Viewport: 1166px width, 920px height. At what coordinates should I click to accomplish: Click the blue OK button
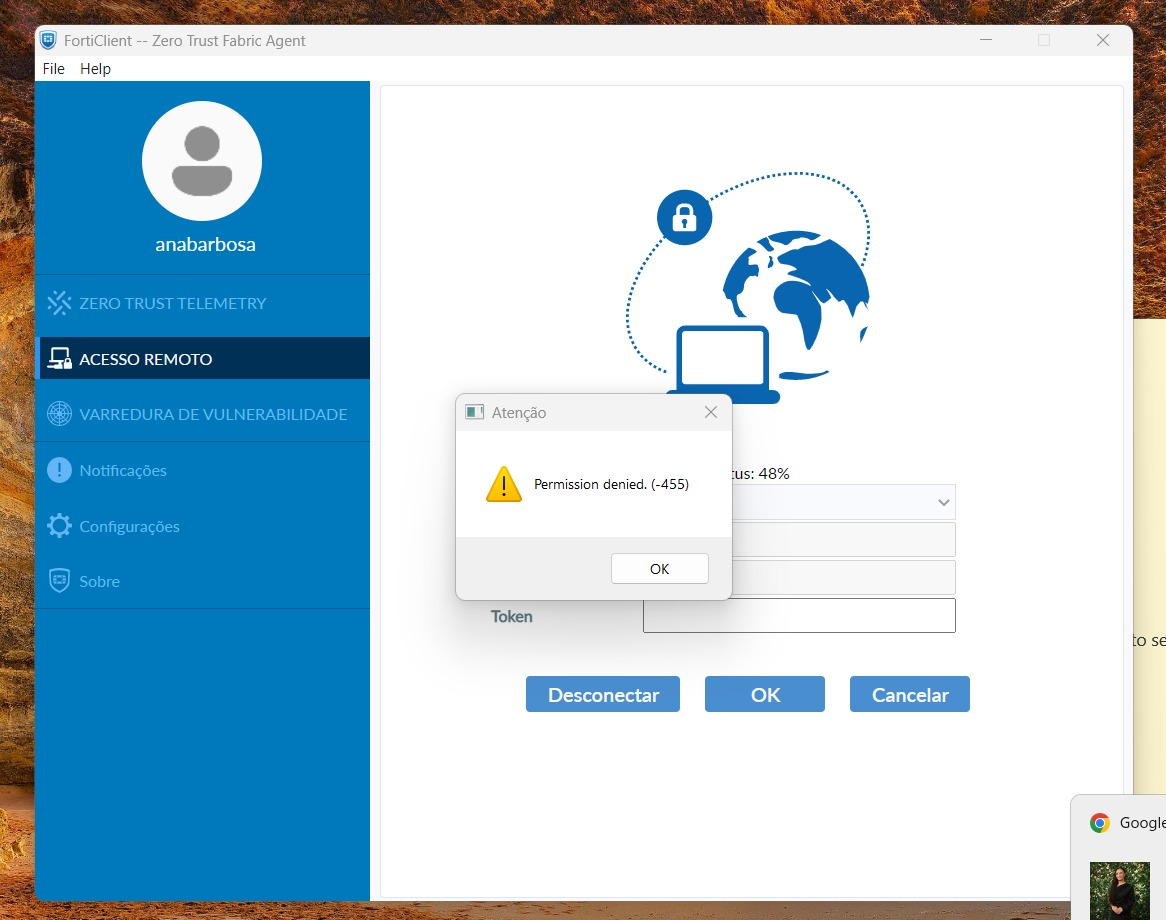[764, 695]
